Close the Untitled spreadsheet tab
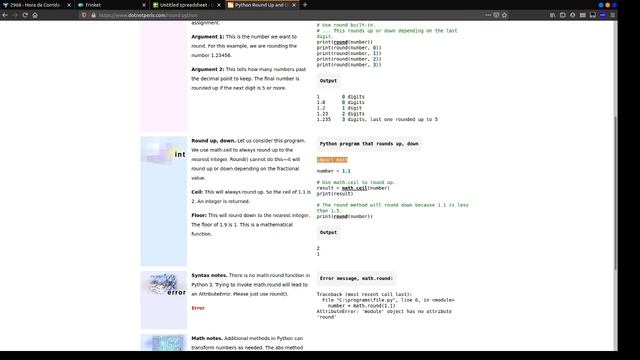The height and width of the screenshot is (360, 640). pos(219,5)
